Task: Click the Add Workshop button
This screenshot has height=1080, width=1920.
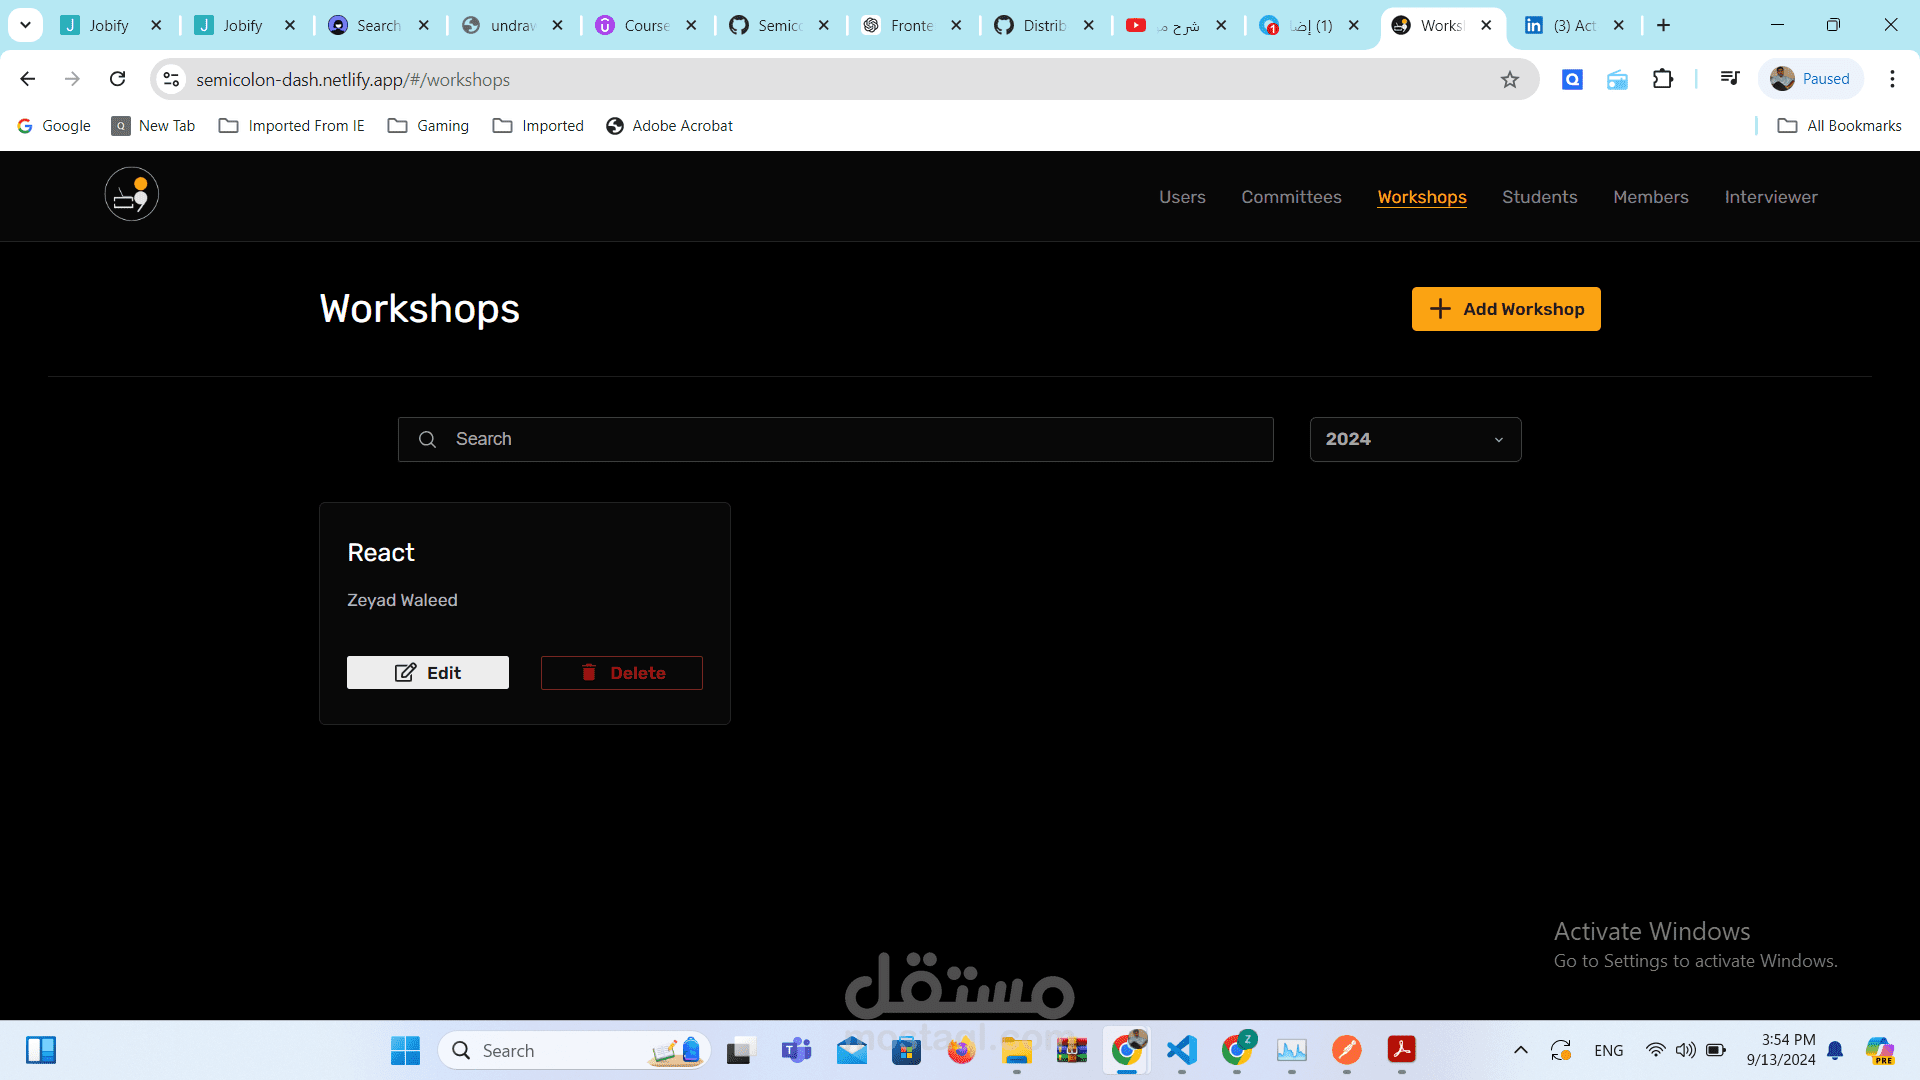Action: 1506,309
